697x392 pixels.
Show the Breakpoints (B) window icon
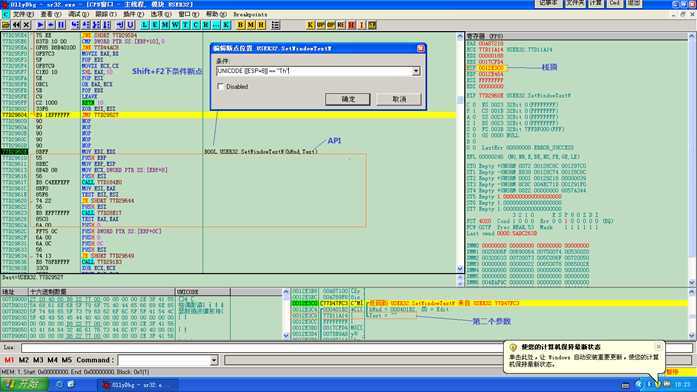click(x=240, y=25)
